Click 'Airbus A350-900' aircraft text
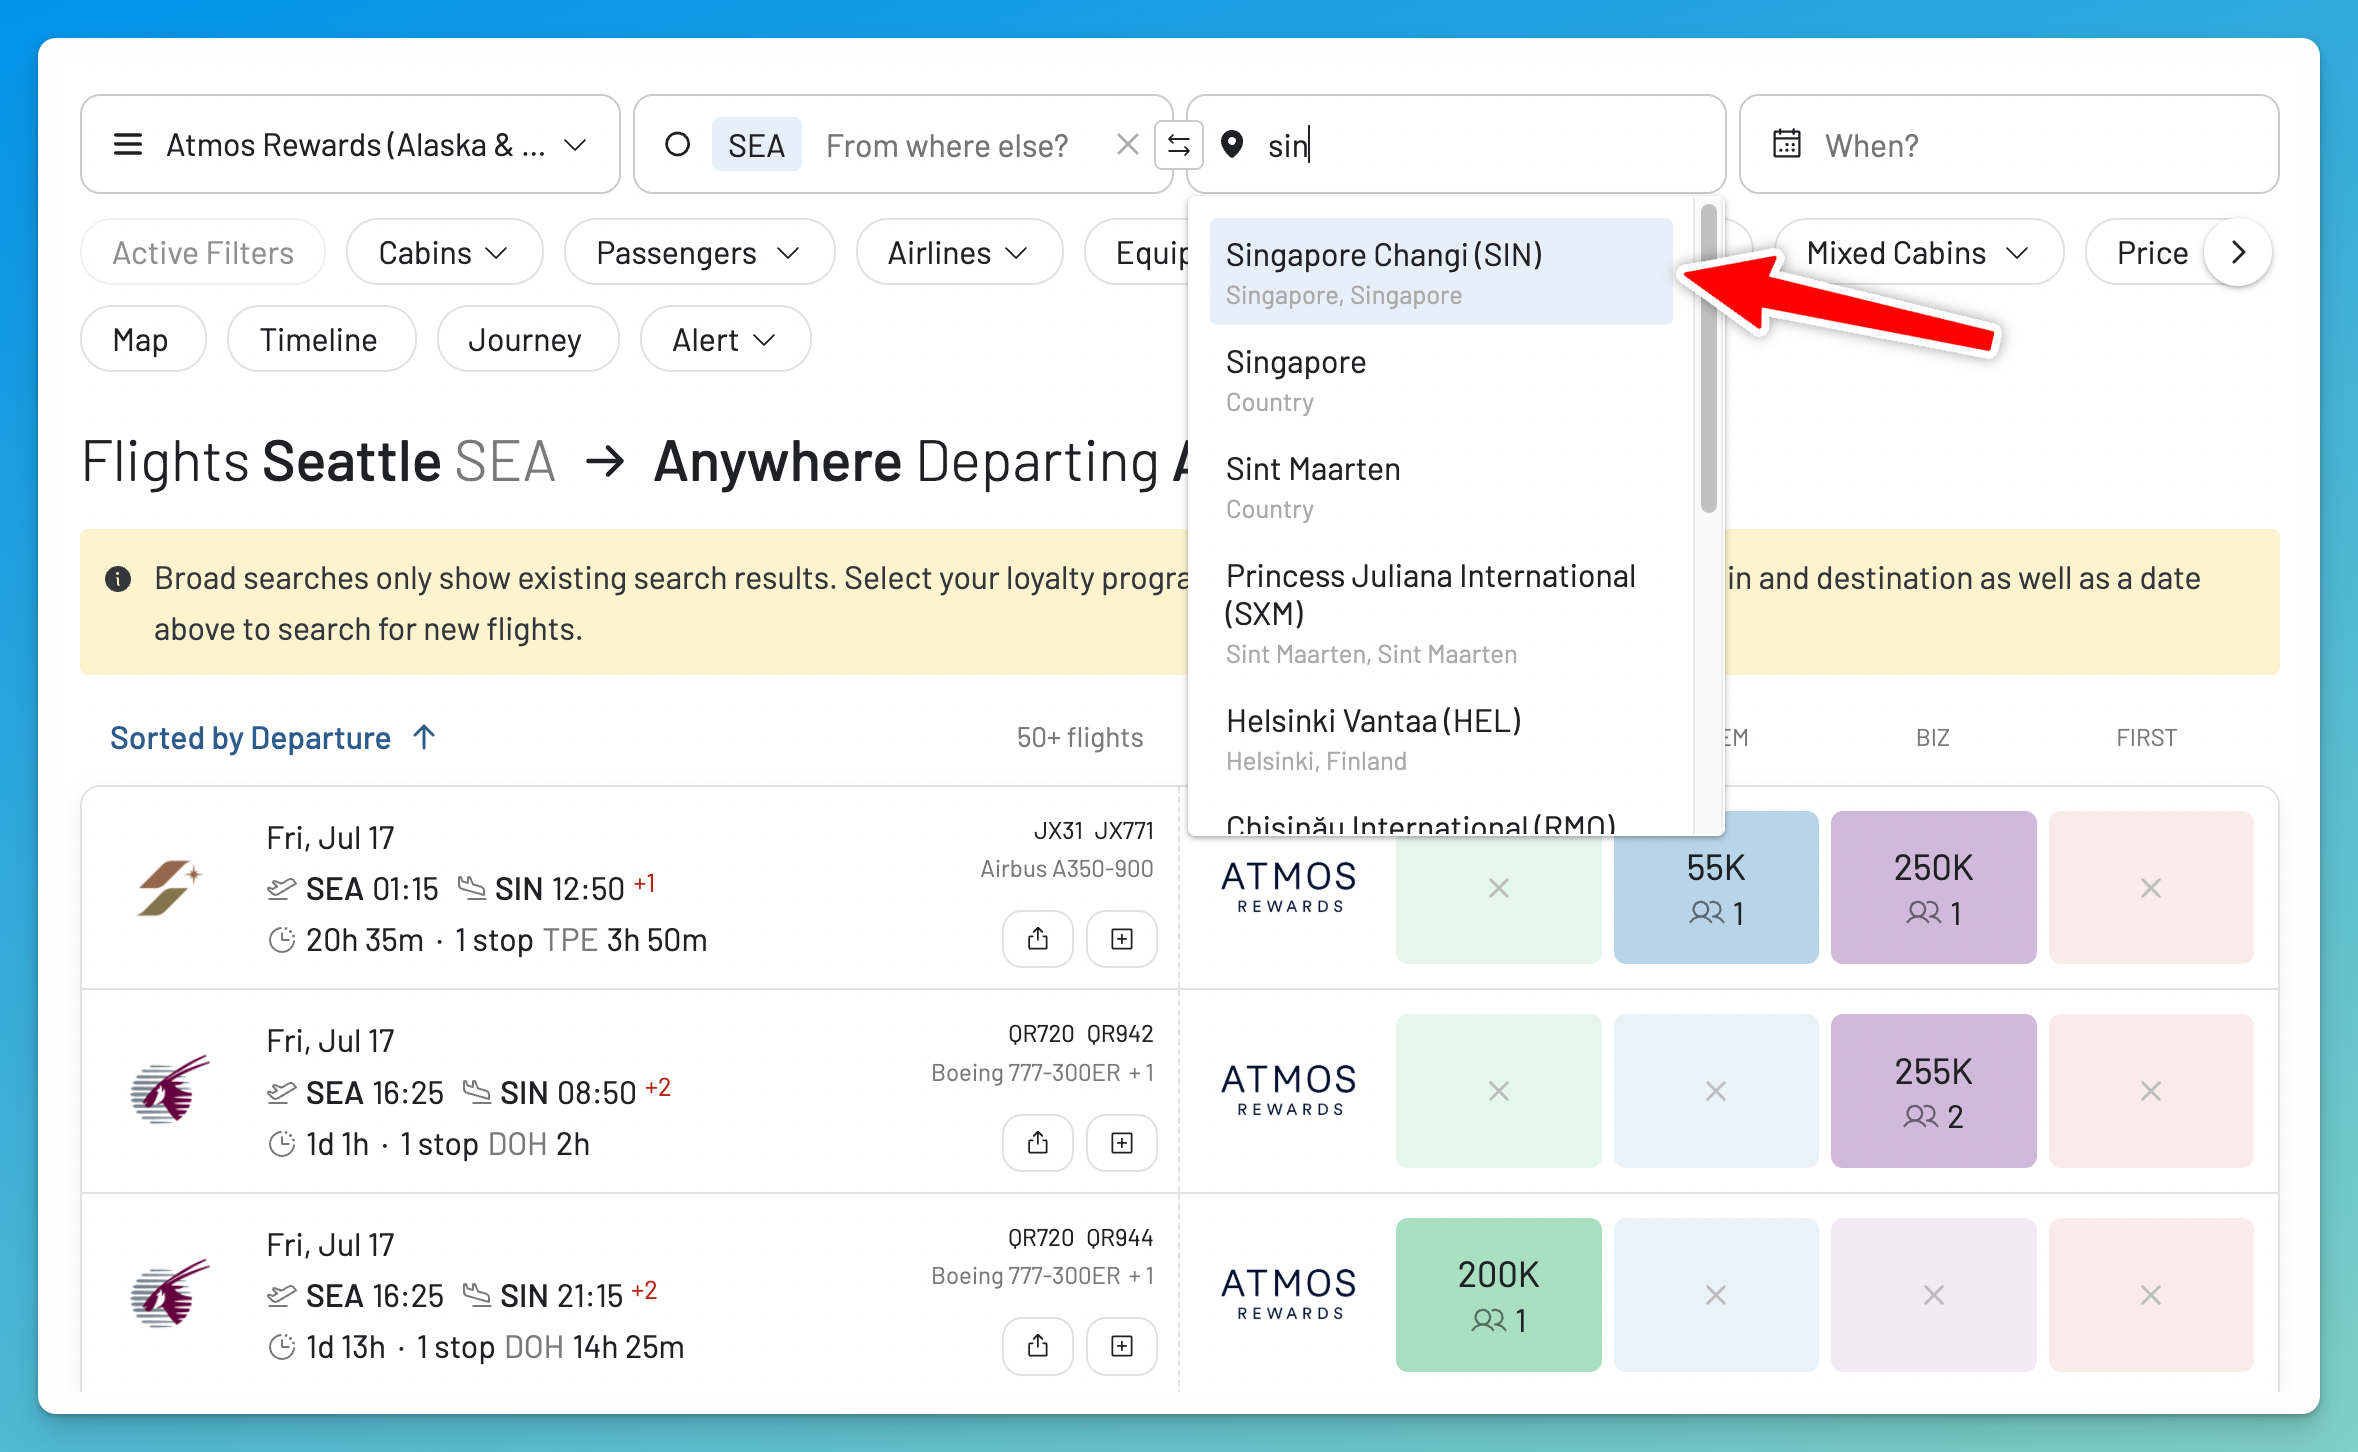This screenshot has height=1452, width=2358. (x=1066, y=869)
